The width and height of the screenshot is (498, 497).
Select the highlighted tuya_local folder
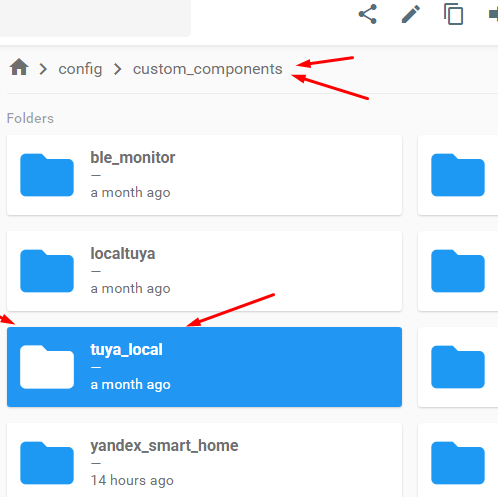click(204, 367)
